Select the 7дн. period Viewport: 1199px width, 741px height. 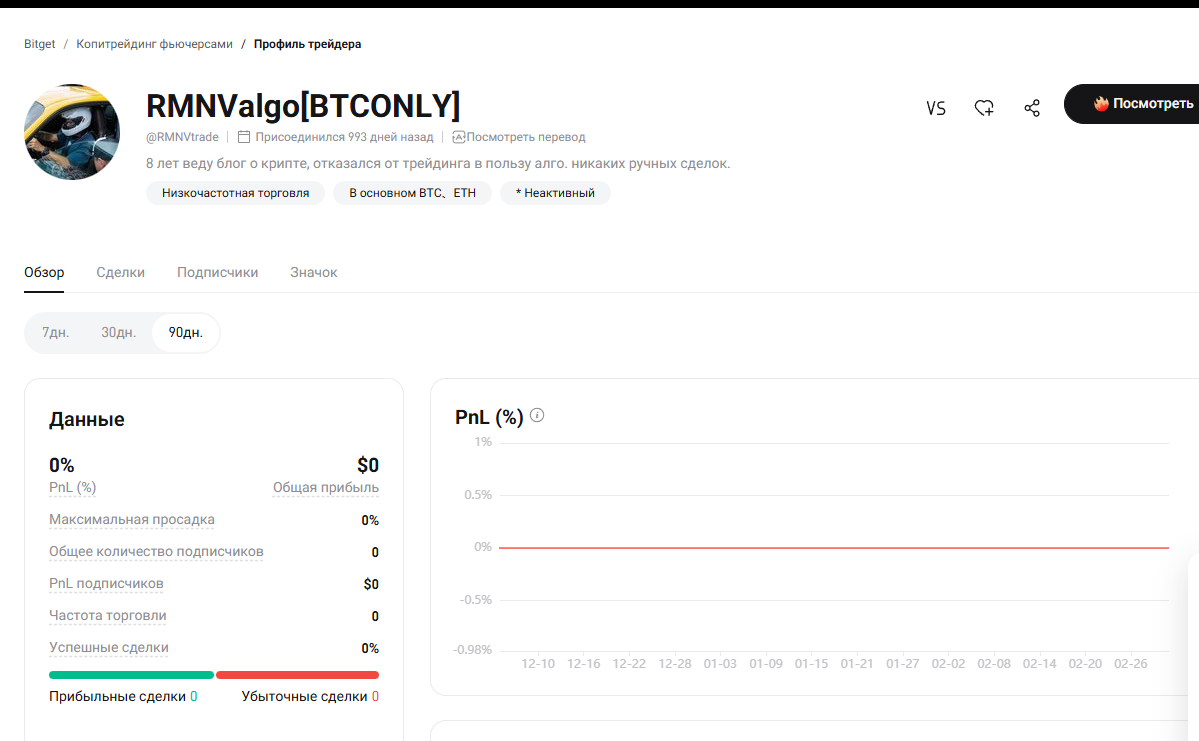[56, 333]
